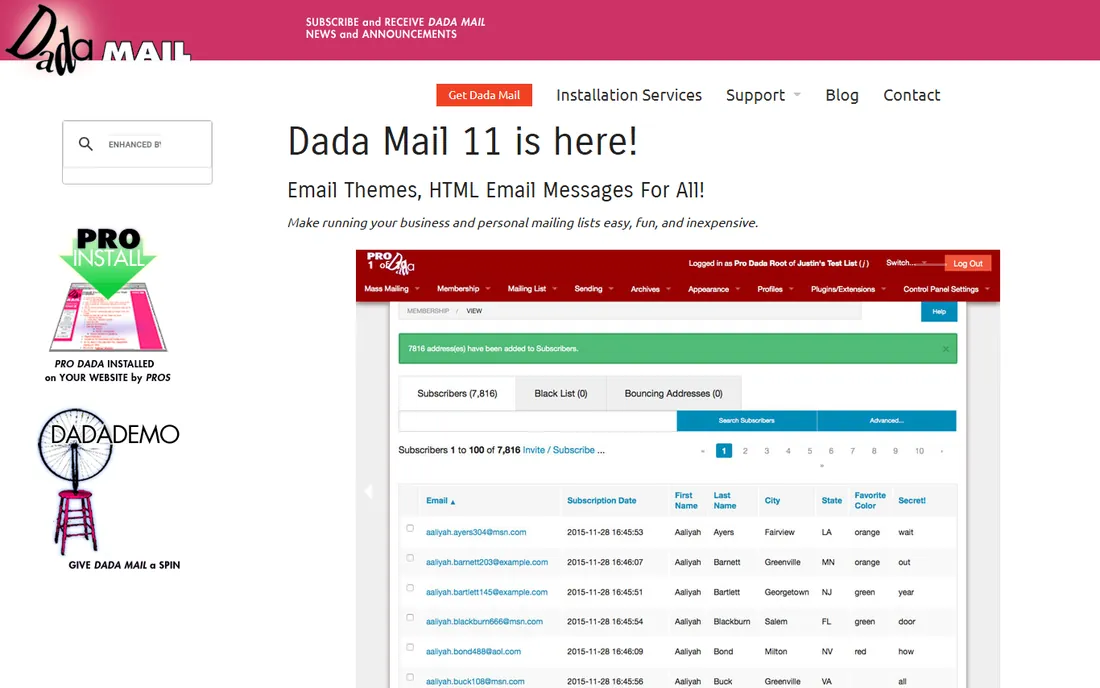Go to the Blog page
1100x688 pixels.
tap(842, 95)
